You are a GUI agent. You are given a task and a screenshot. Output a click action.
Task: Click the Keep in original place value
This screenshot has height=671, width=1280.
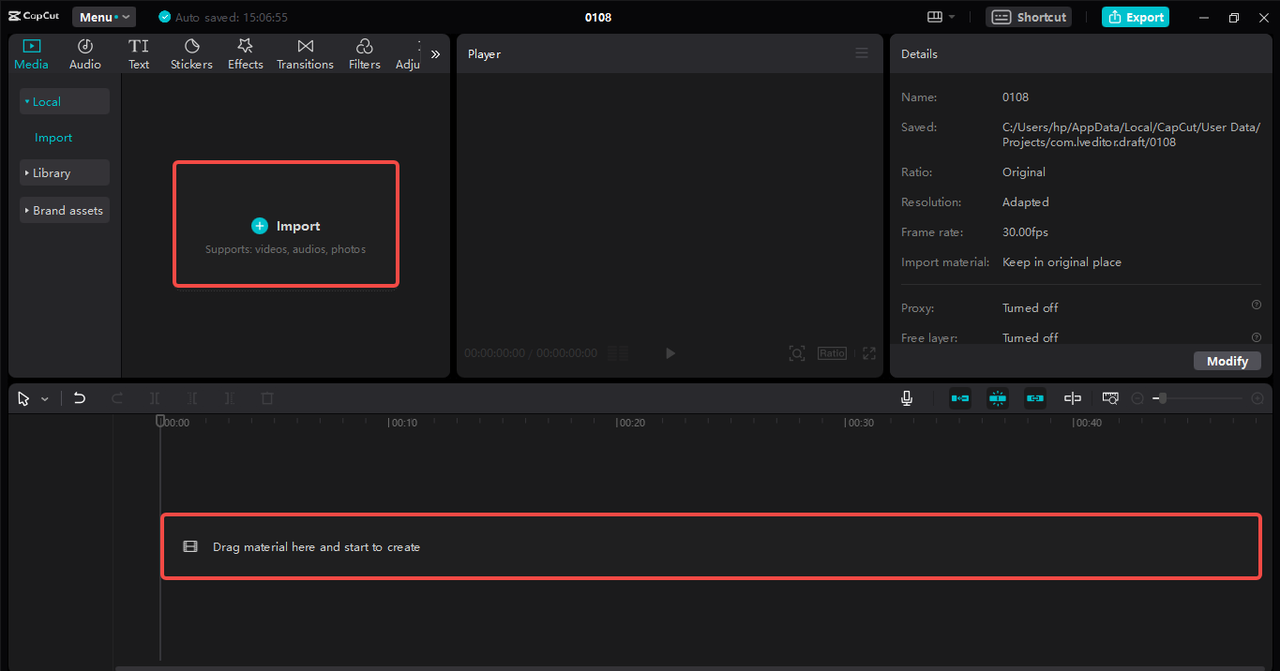(x=1062, y=262)
